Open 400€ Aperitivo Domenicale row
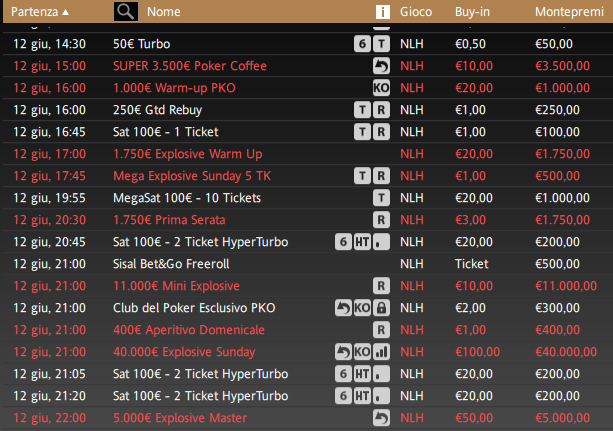The image size is (613, 431). pyautogui.click(x=308, y=330)
